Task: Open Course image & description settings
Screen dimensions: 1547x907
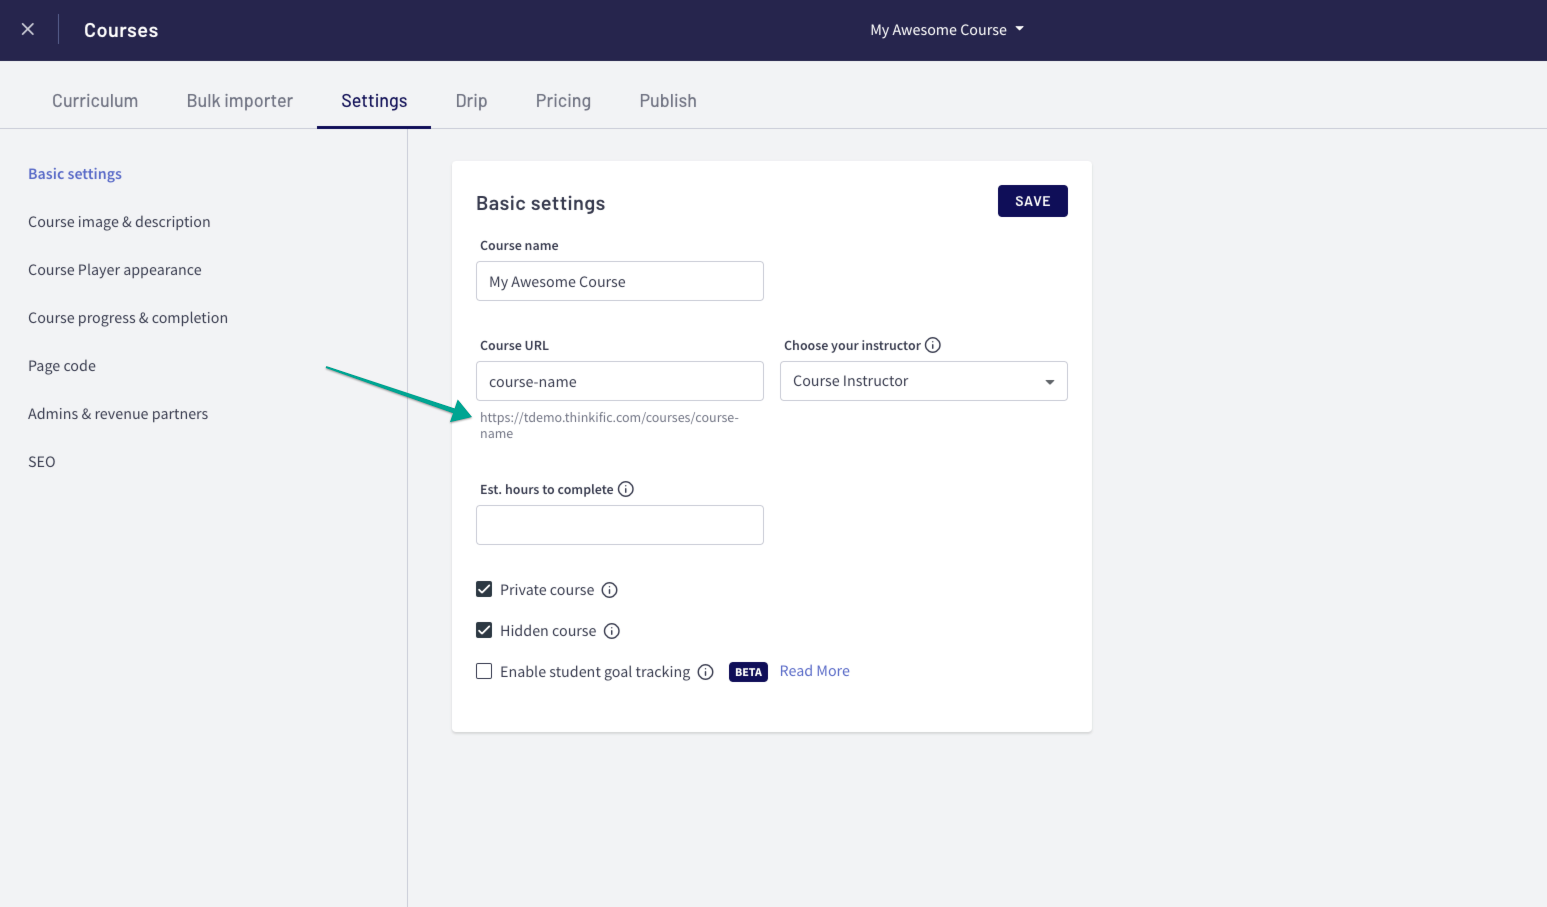Action: [119, 222]
